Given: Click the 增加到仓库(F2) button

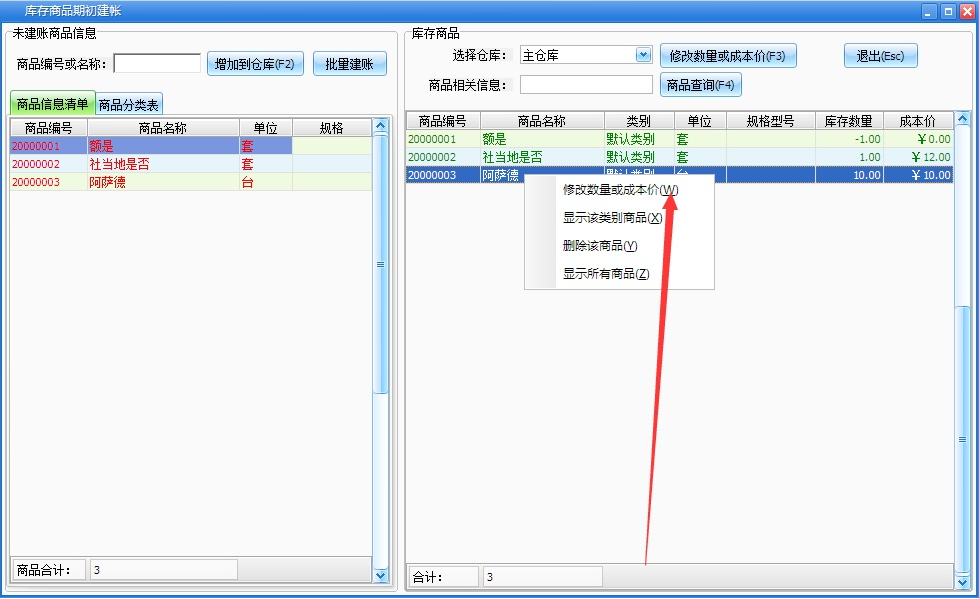Looking at the screenshot, I should (x=255, y=64).
